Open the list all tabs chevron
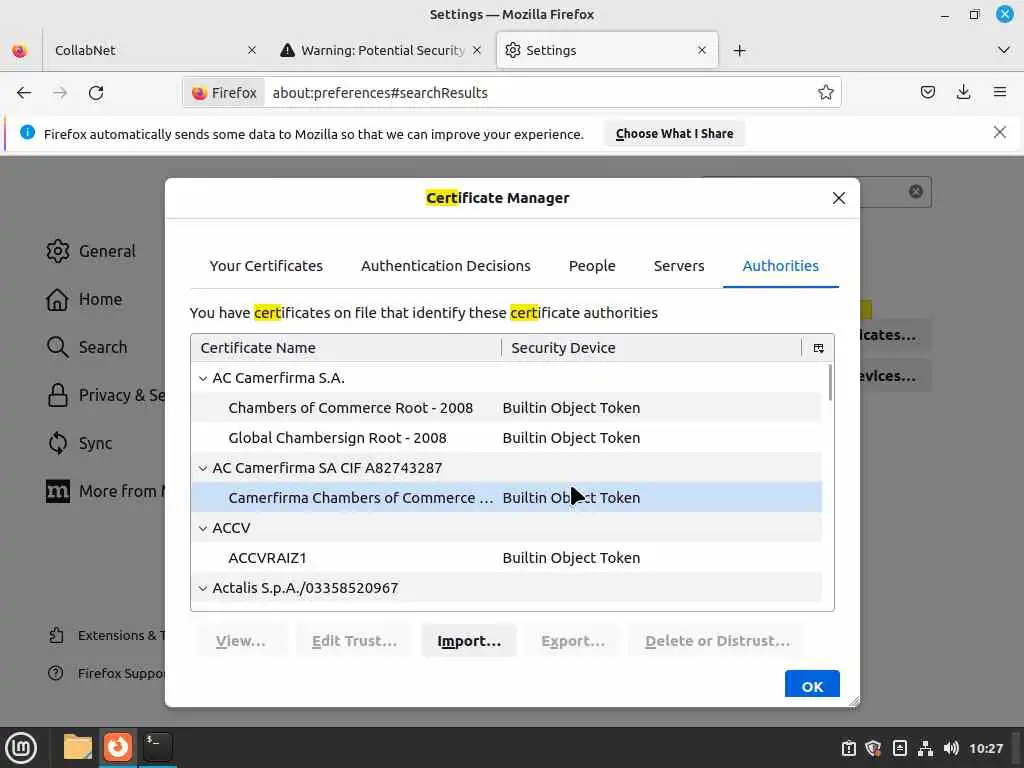 1004,50
